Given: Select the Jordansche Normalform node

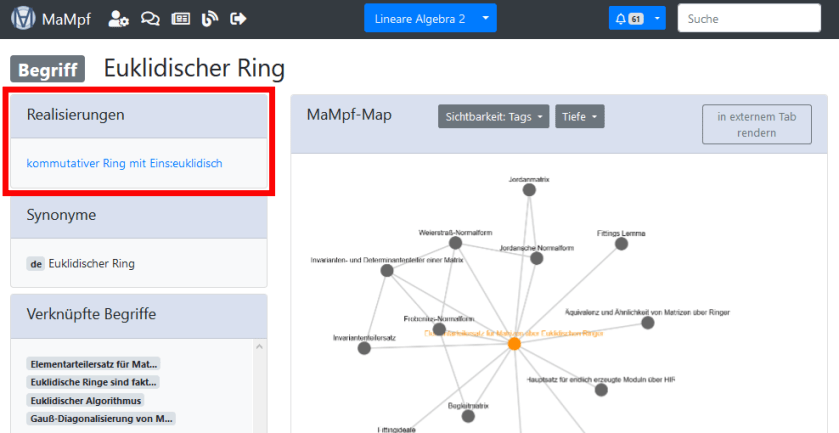Looking at the screenshot, I should 536,258.
